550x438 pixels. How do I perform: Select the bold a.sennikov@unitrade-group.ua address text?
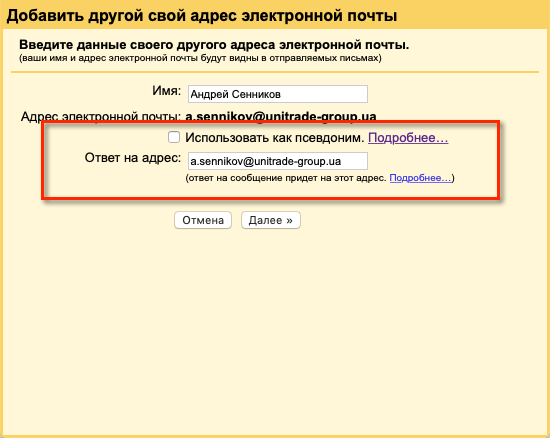281,116
